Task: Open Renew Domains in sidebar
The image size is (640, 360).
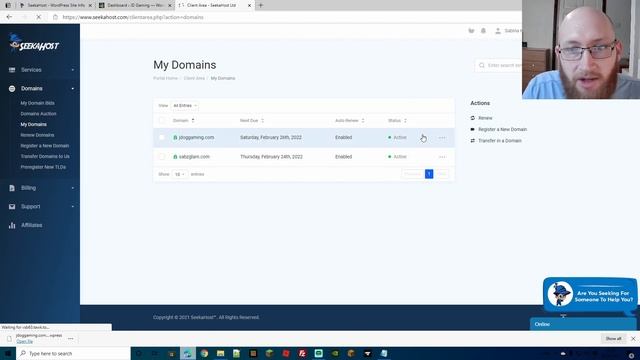Action: 37,135
